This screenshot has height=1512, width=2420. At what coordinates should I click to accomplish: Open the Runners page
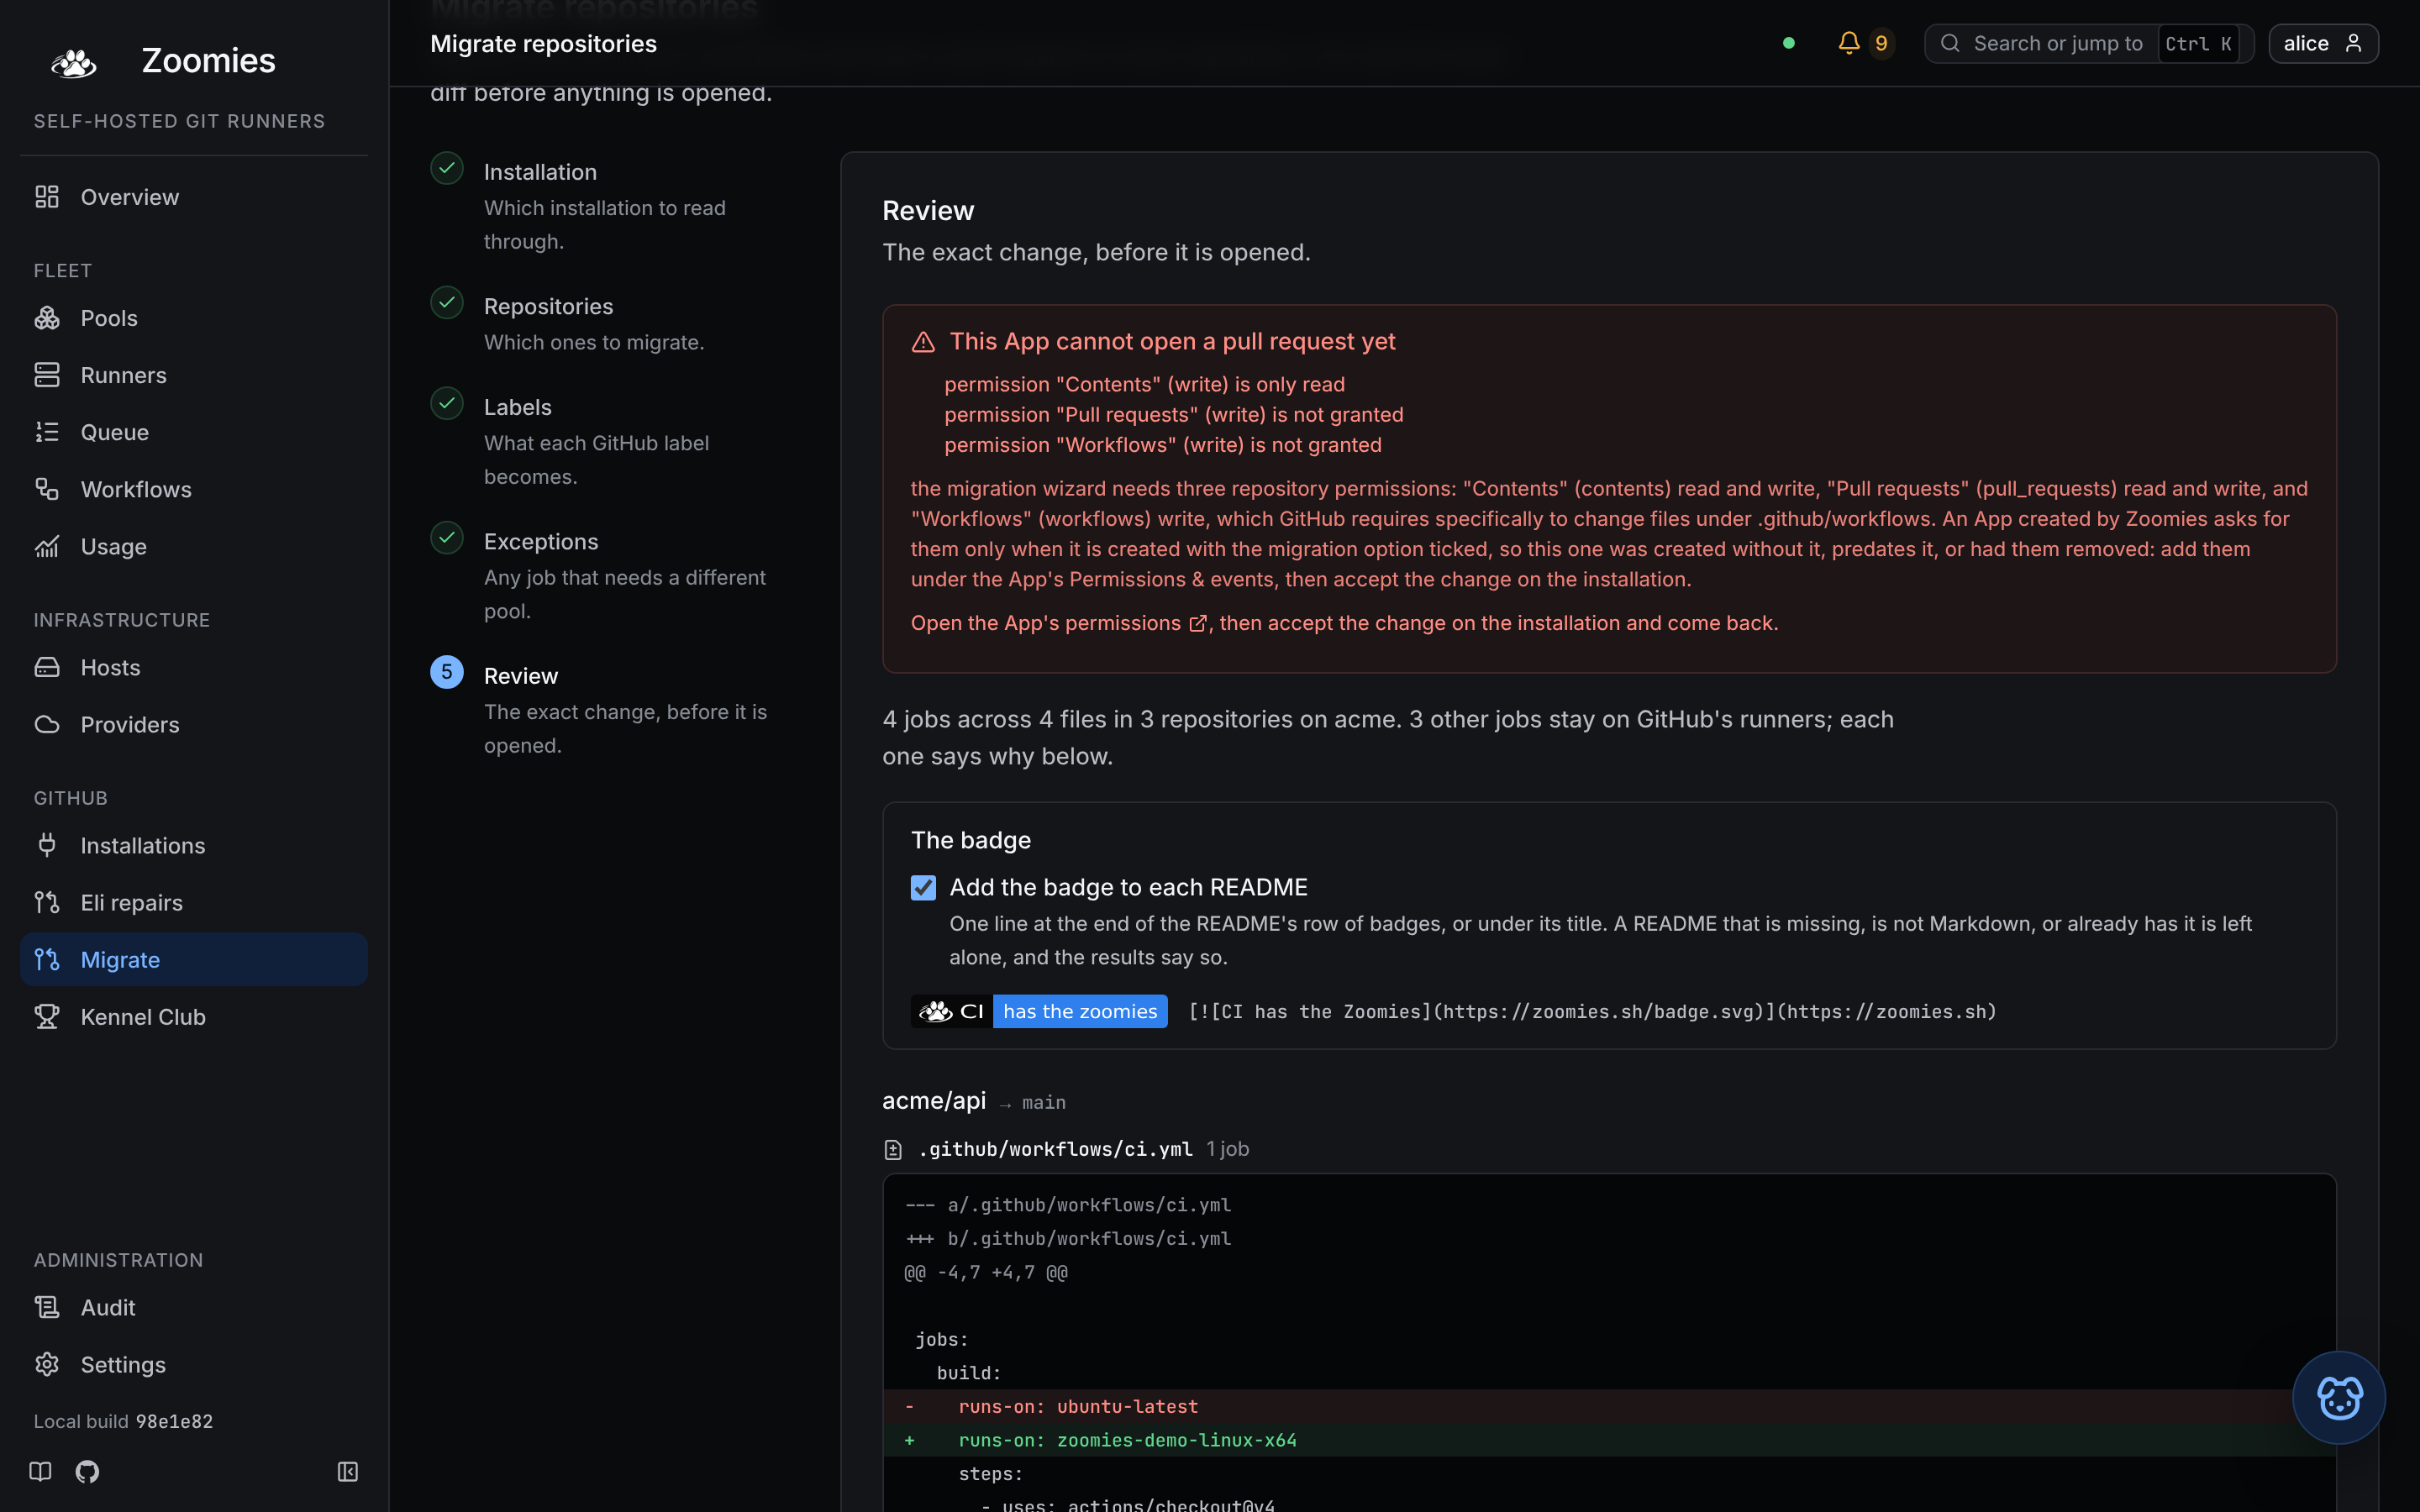click(x=194, y=375)
